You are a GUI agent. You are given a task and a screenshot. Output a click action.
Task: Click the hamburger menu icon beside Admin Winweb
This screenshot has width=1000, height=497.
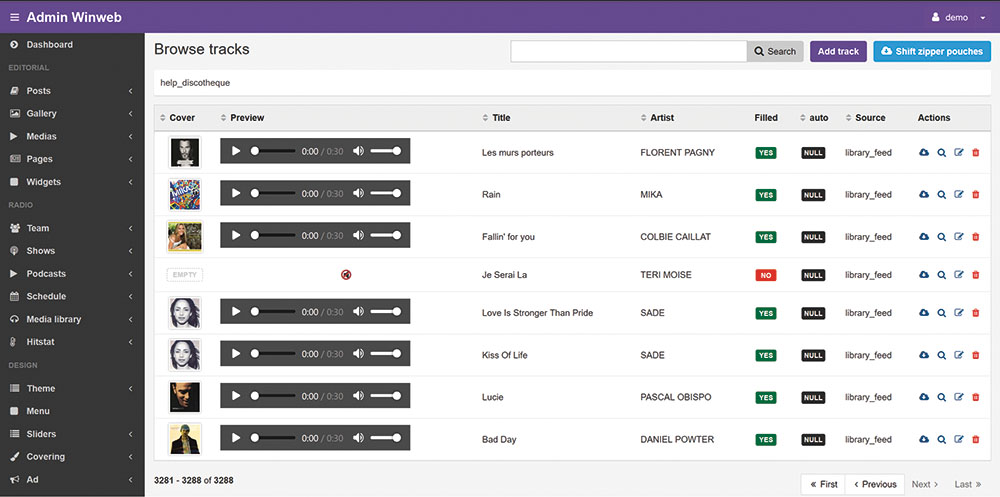click(x=14, y=17)
